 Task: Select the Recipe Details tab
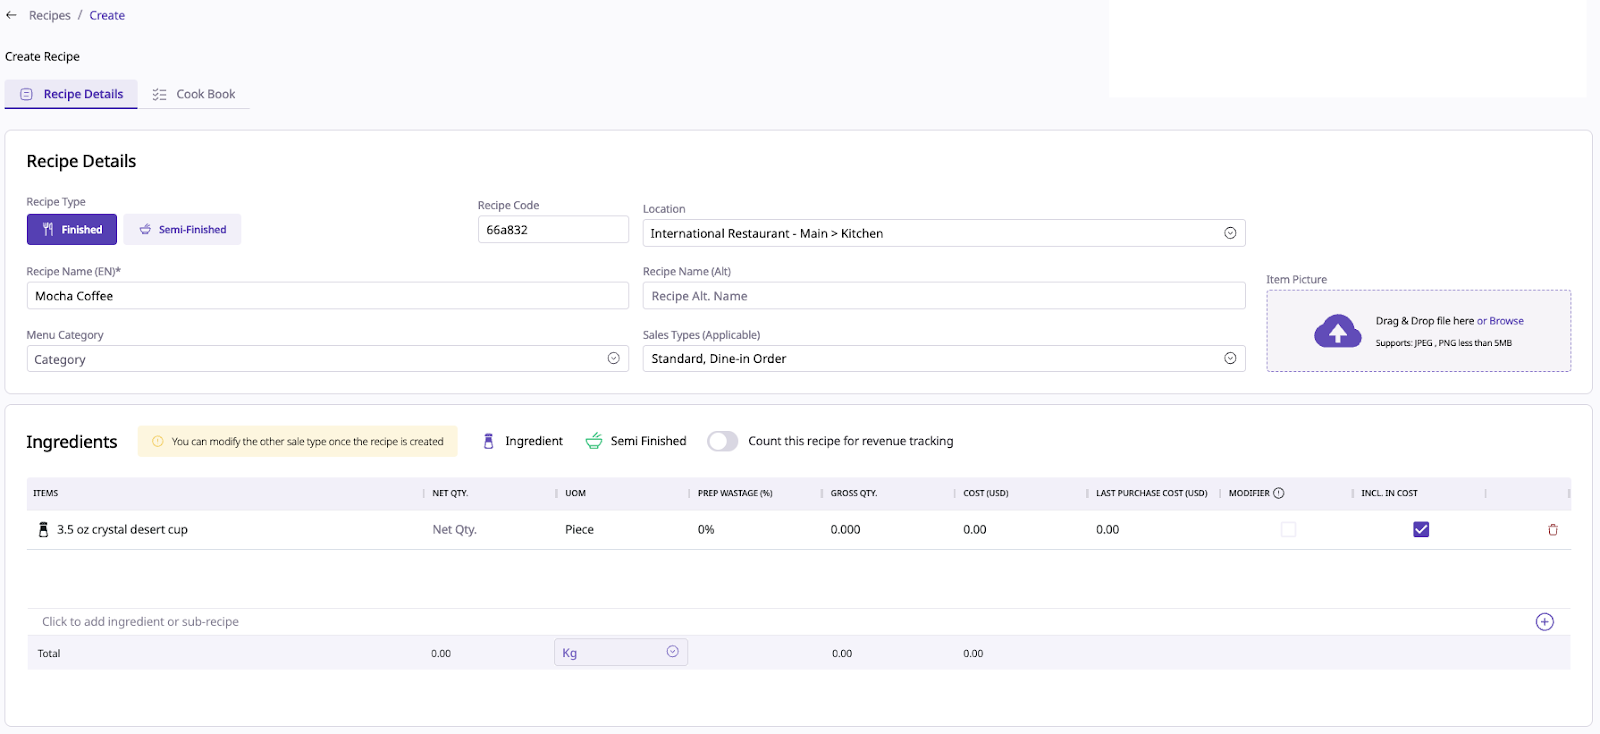coord(72,94)
